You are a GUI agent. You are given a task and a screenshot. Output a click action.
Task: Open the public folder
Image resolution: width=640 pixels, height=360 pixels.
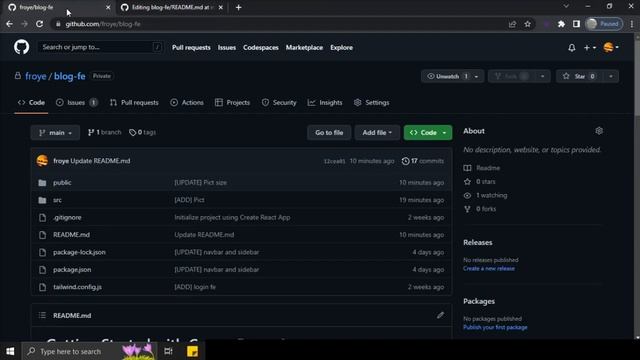pos(62,182)
